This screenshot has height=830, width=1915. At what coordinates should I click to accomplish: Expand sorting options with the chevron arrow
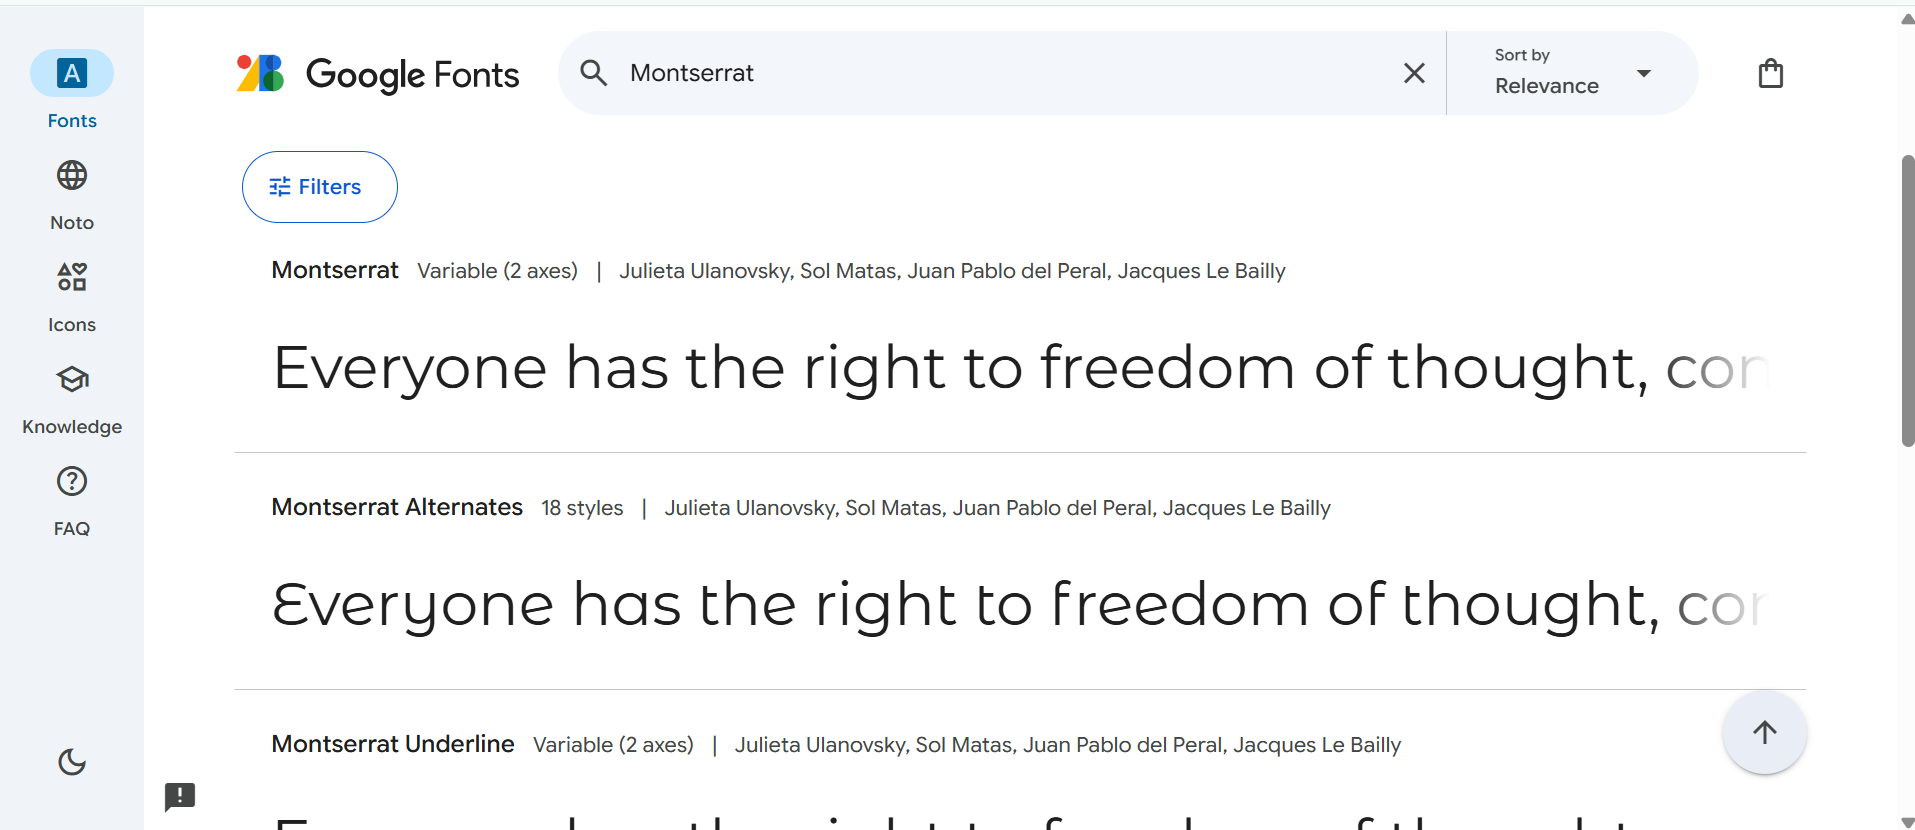coord(1643,73)
